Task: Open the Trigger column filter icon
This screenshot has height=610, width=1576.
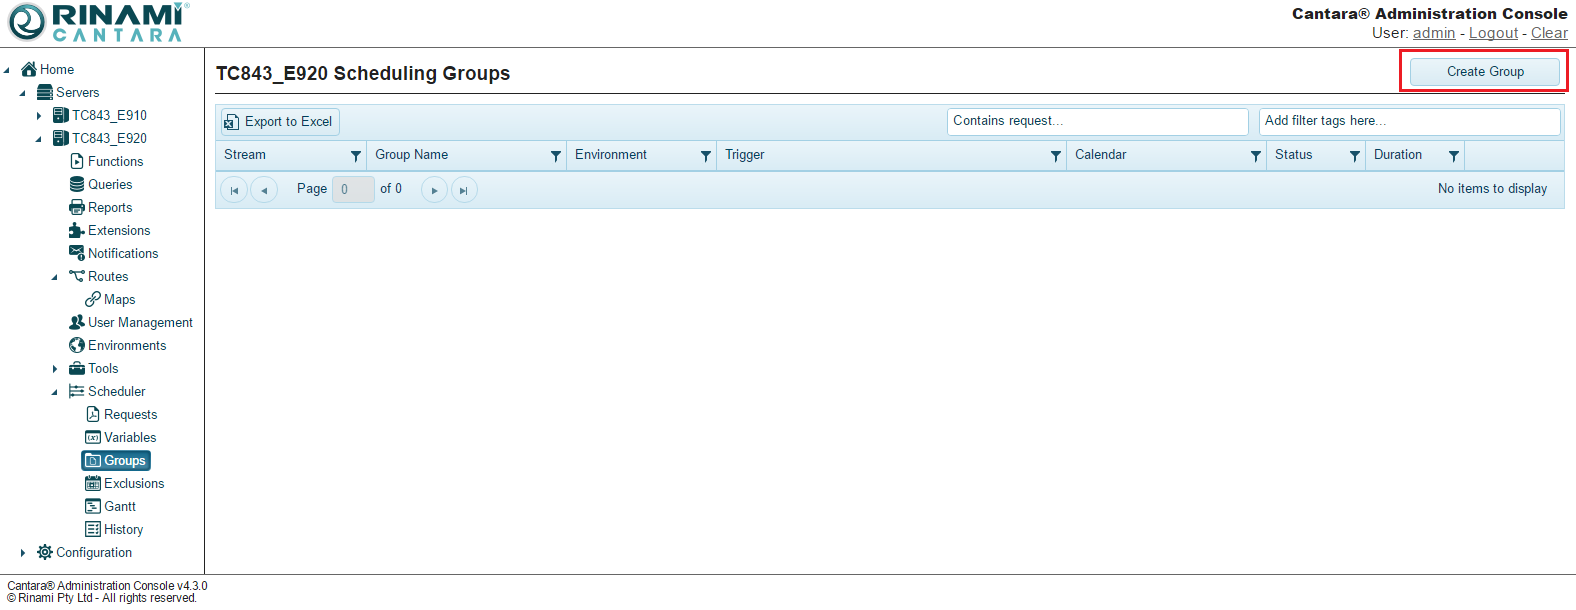Action: pos(1055,156)
